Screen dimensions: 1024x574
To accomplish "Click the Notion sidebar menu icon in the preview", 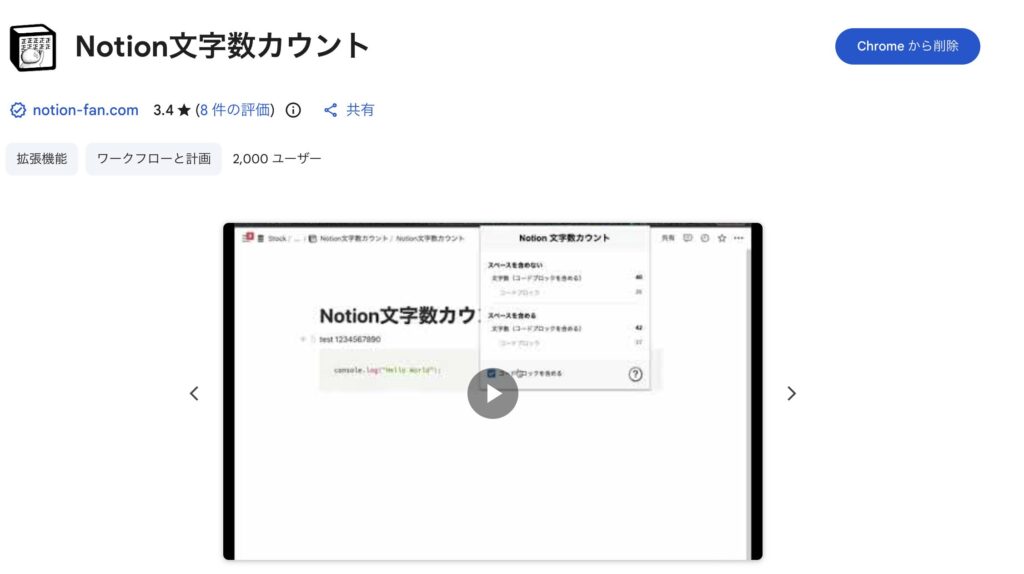I will tap(246, 238).
